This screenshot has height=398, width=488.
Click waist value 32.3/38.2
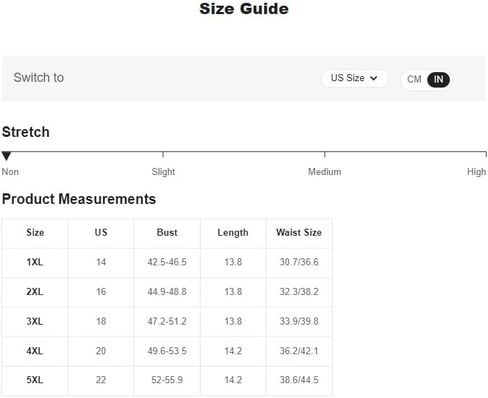click(299, 292)
